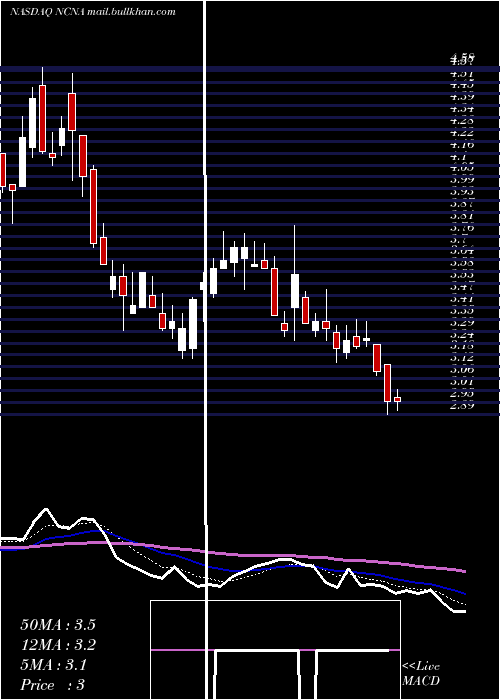500x700 pixels.
Task: Click the 'NASDAQ NCNA mail.bullkhan.com' chart title
Action: click(93, 12)
